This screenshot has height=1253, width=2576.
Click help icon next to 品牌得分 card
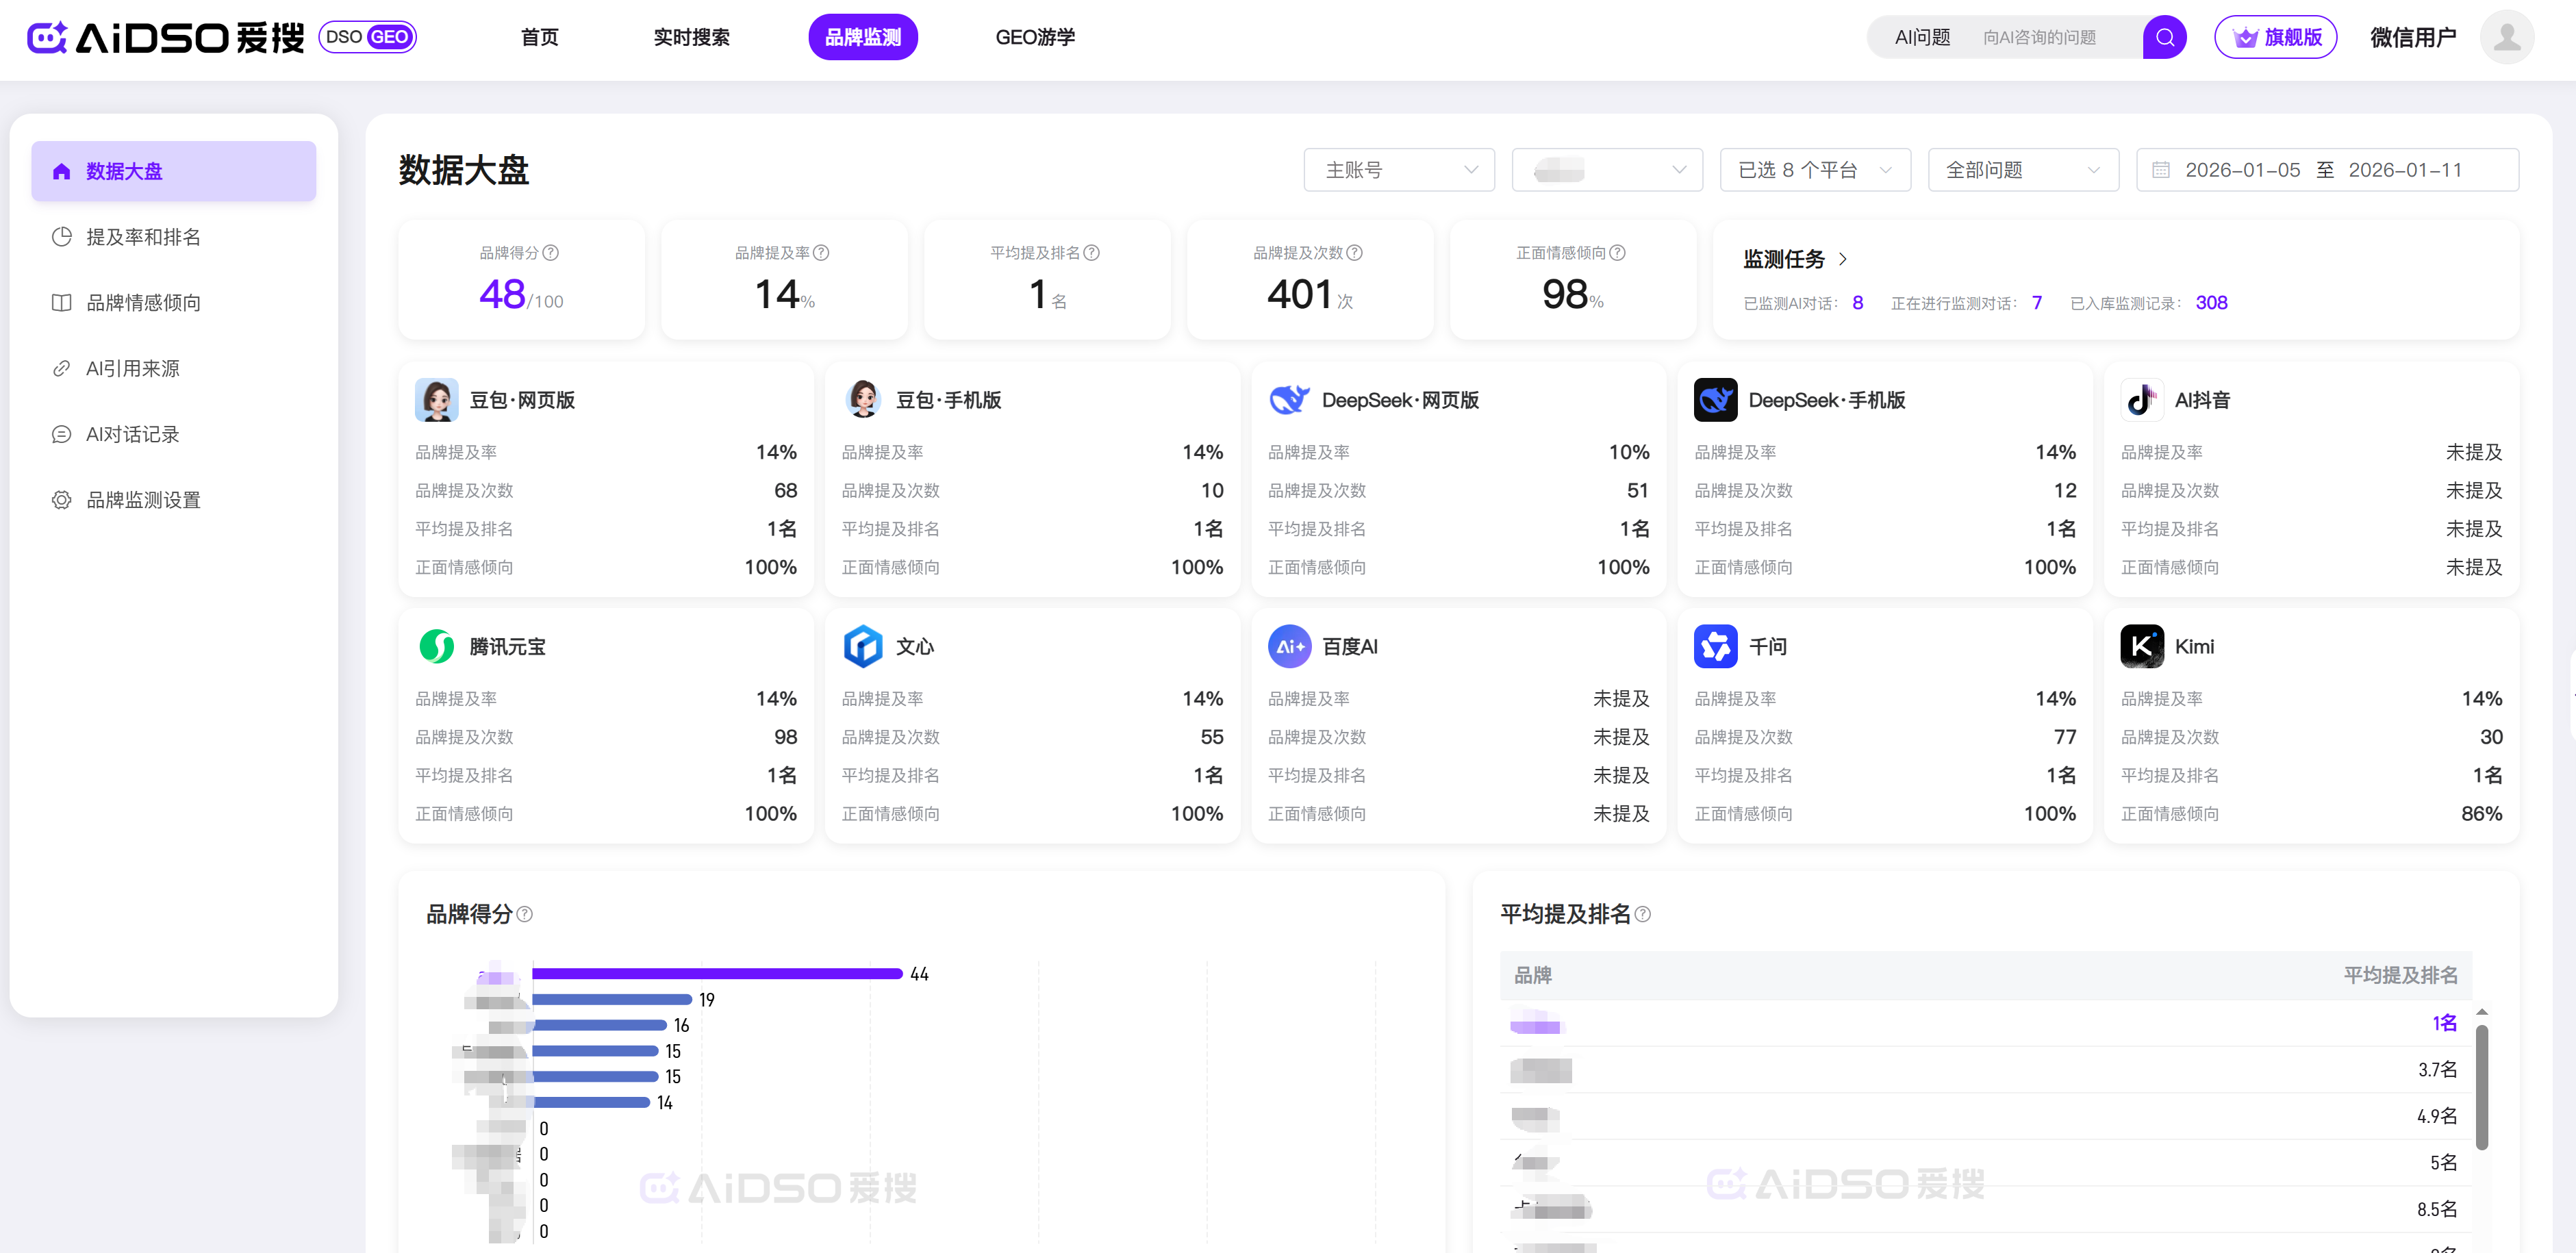[551, 253]
